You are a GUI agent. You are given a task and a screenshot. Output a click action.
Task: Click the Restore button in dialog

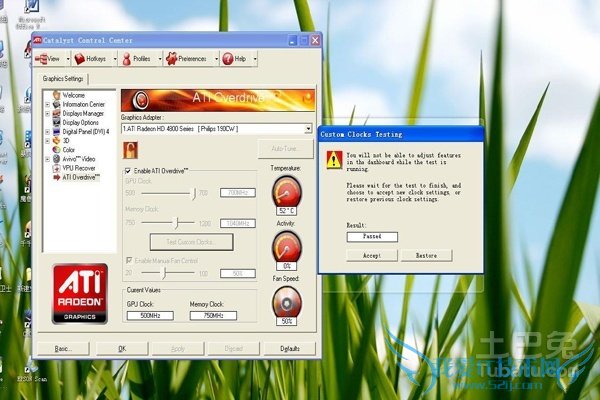(426, 255)
